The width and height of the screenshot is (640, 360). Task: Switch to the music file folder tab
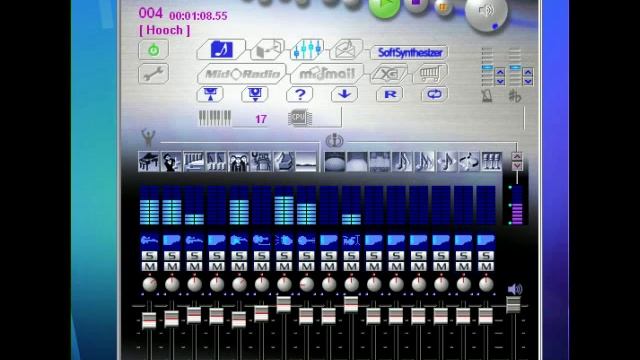click(x=221, y=50)
